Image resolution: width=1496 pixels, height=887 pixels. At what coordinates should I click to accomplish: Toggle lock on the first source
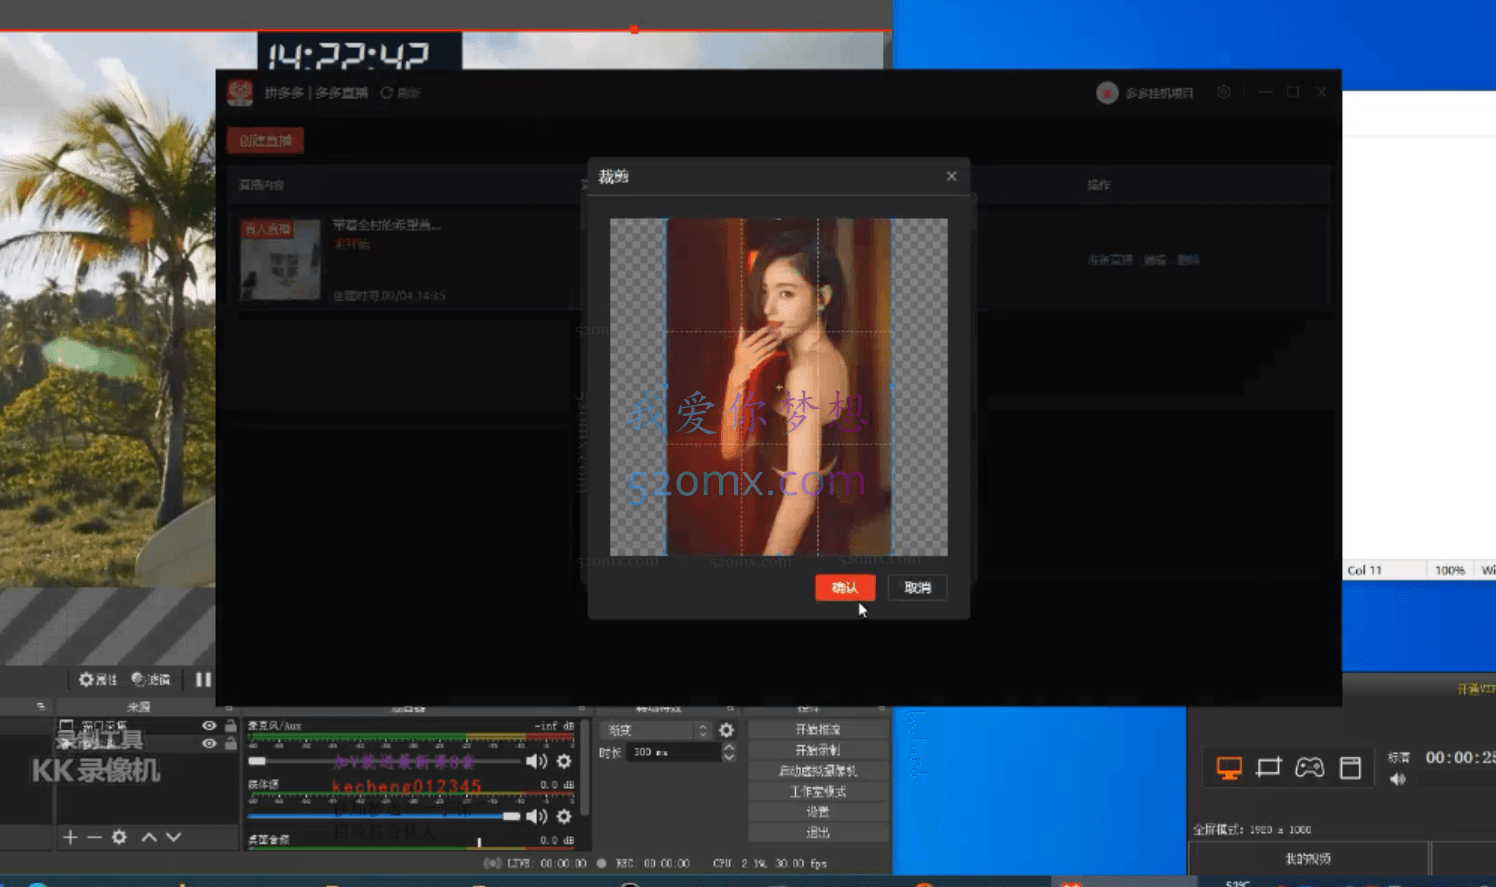[231, 726]
